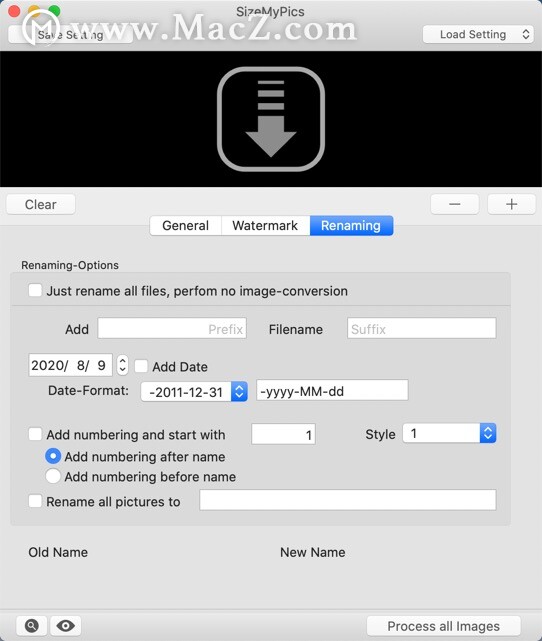Viewport: 542px width, 641px height.
Task: Select Add numbering before name
Action: pyautogui.click(x=53, y=476)
